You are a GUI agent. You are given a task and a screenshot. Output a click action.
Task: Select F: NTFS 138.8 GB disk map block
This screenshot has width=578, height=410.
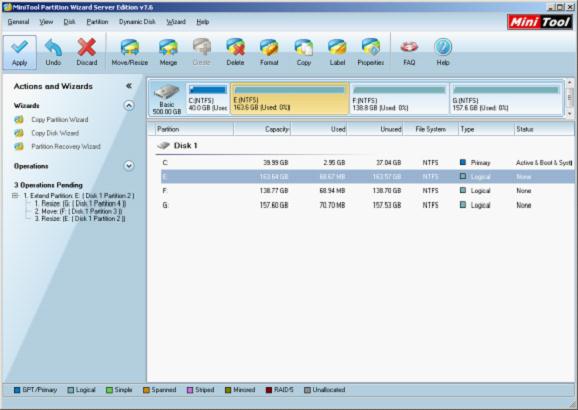point(399,98)
